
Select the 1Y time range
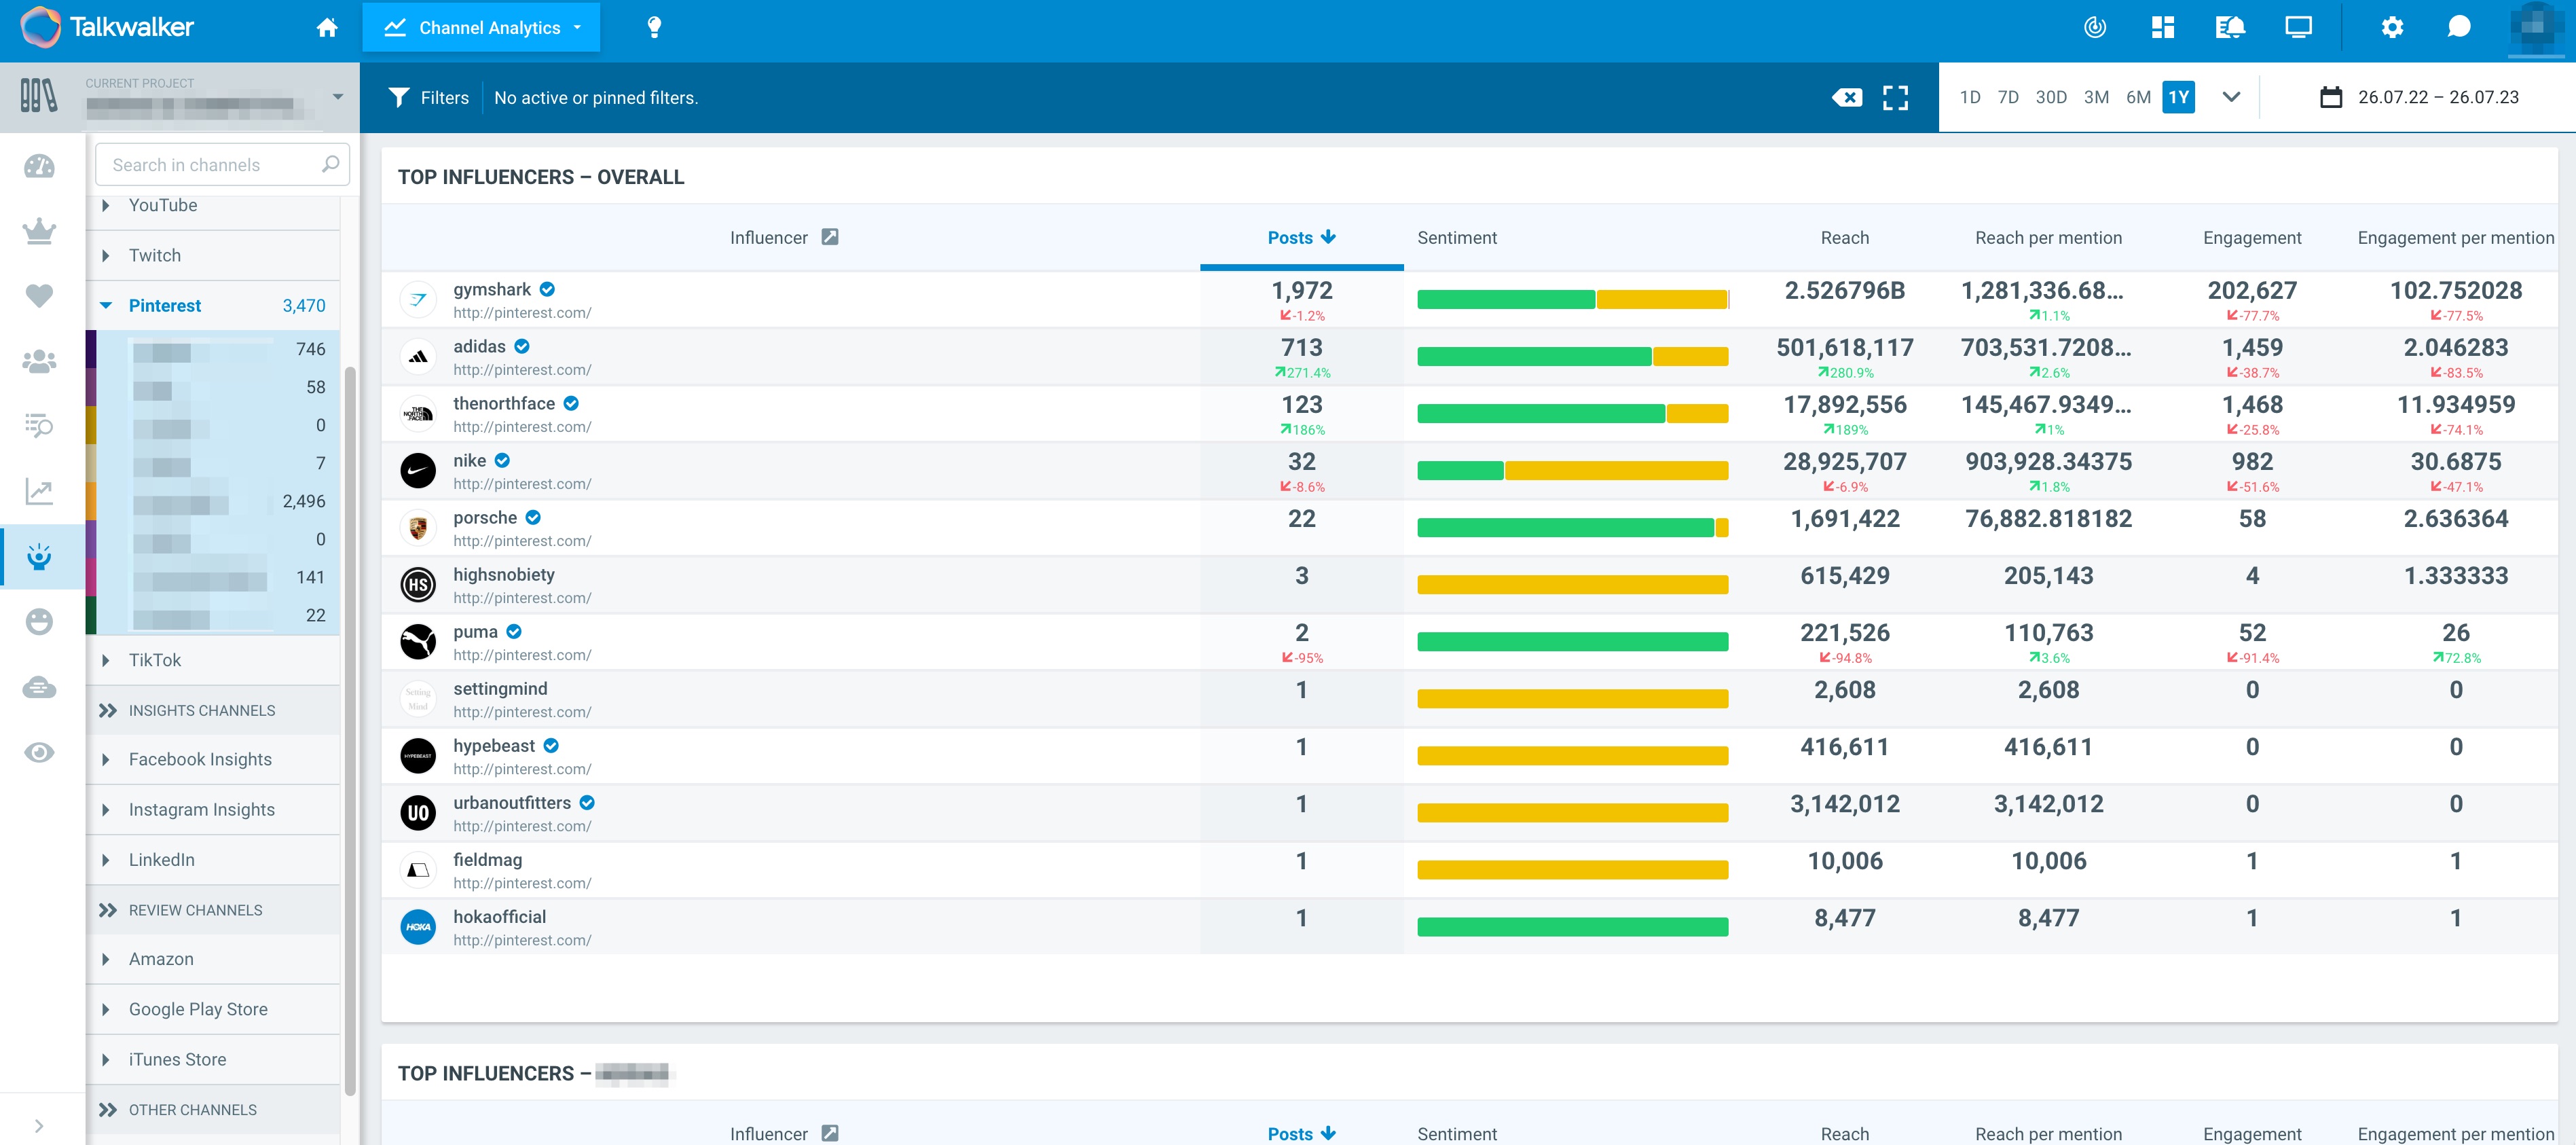tap(2178, 98)
